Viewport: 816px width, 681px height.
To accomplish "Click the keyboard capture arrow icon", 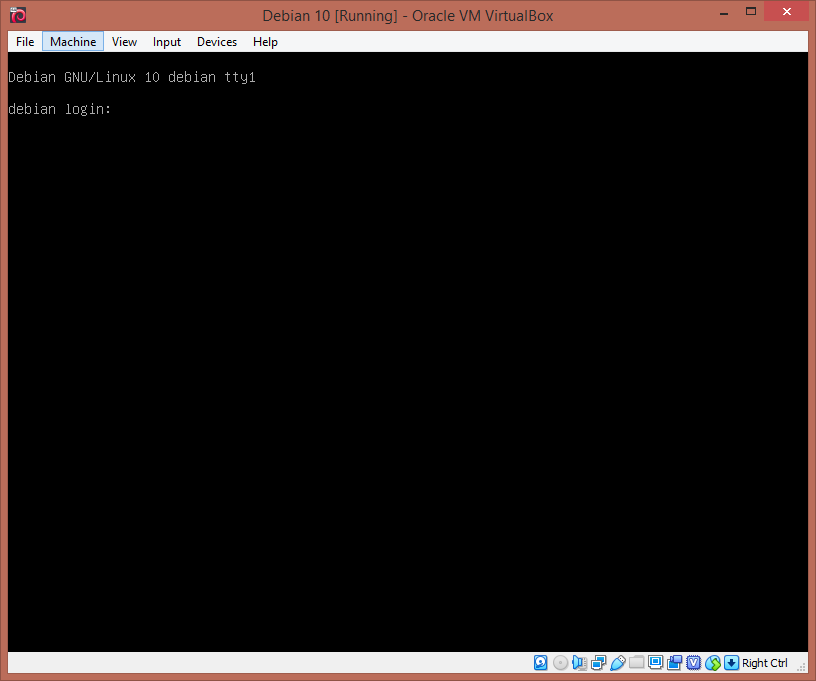I will tap(731, 662).
